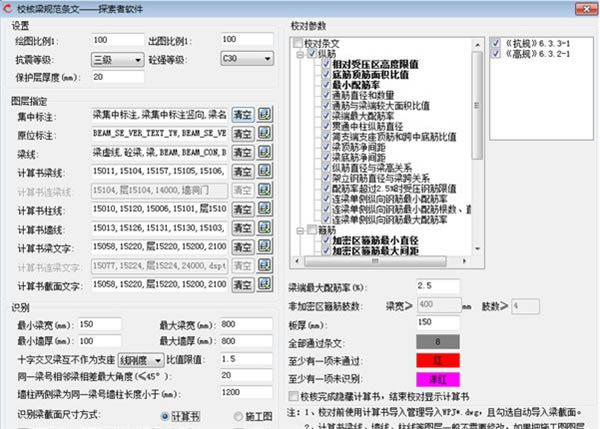Click the maximum angle field showing 20
Screen dimensions: 600x429
pos(246,375)
